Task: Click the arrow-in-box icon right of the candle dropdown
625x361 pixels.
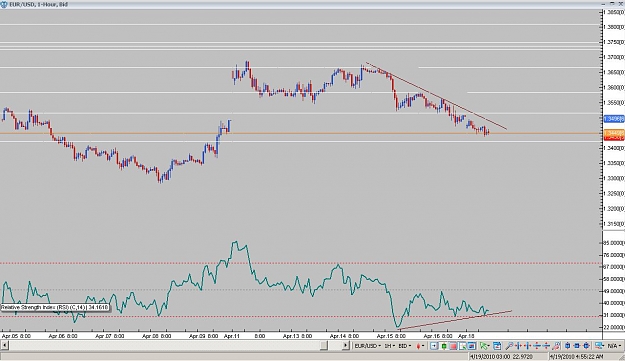Action: [x=434, y=346]
